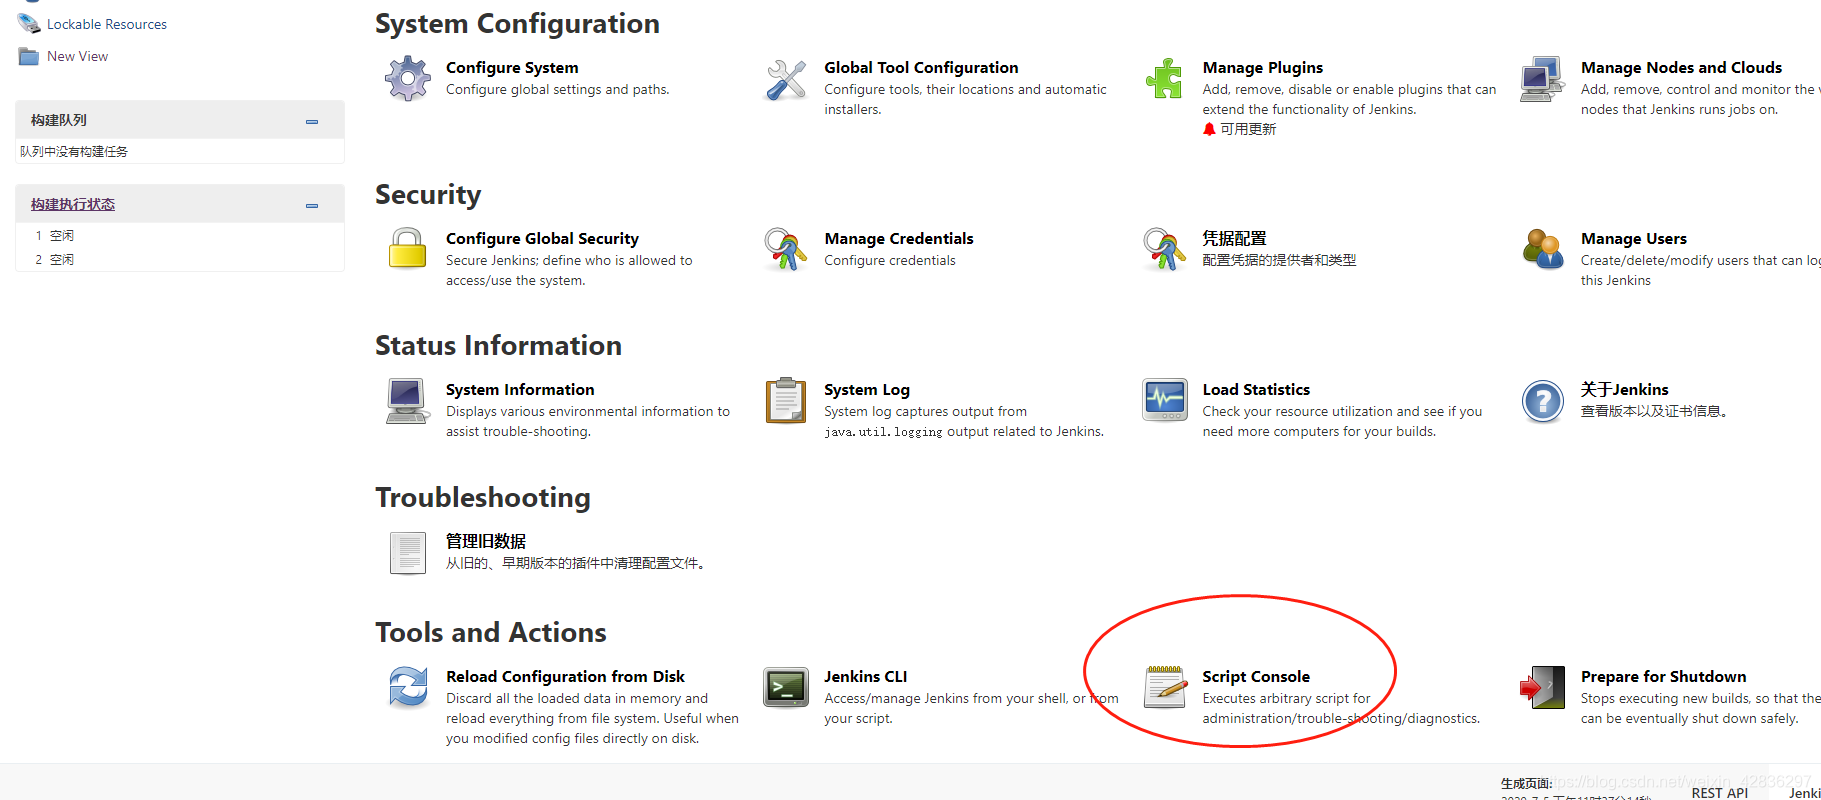The image size is (1821, 800).
Task: Click the 可用更新 text under Manage Plugins
Action: 1248,129
